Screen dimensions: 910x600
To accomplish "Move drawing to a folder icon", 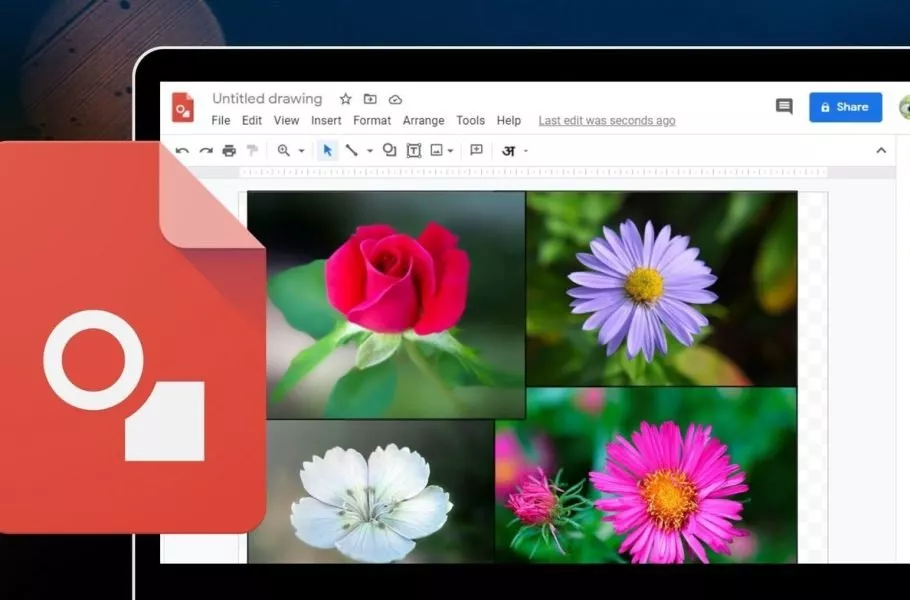I will (x=370, y=99).
